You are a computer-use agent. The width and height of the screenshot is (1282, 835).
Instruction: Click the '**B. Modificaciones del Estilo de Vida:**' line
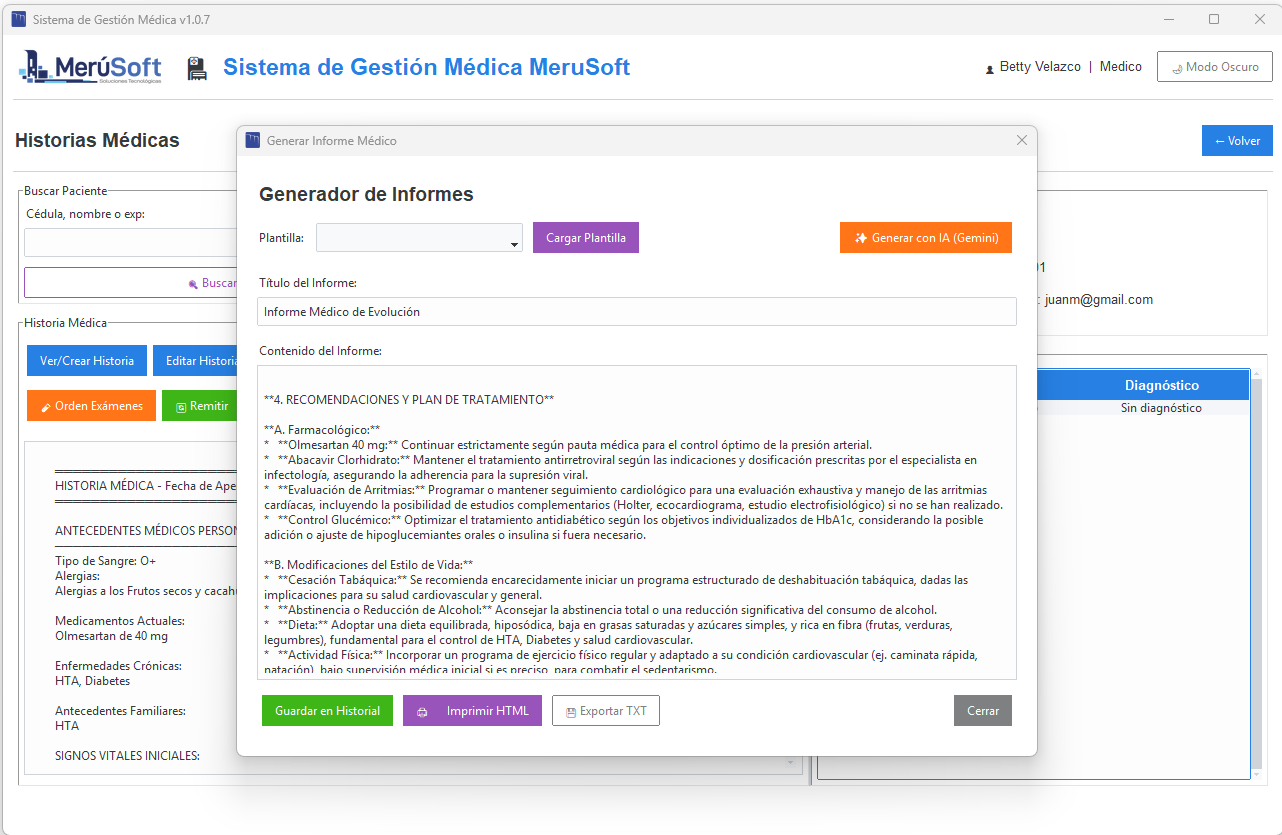pyautogui.click(x=369, y=564)
